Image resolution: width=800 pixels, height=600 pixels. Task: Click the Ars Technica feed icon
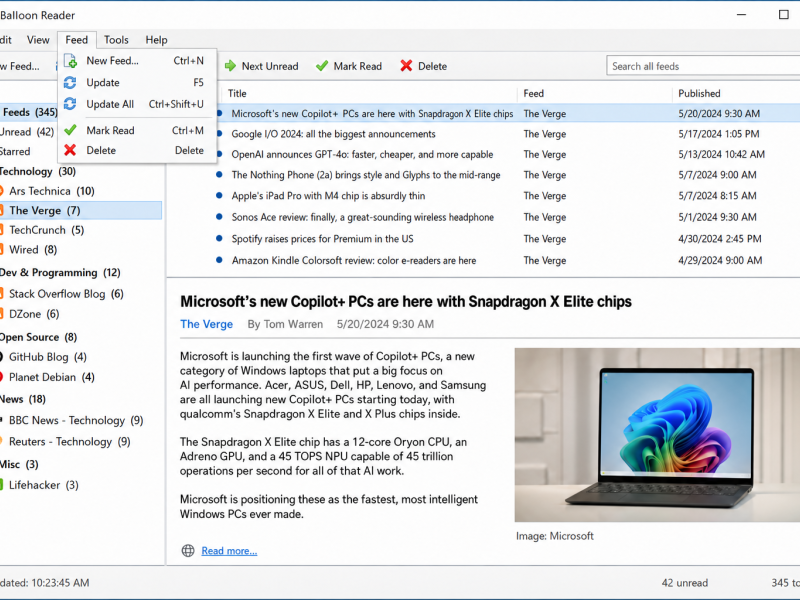click(2, 191)
